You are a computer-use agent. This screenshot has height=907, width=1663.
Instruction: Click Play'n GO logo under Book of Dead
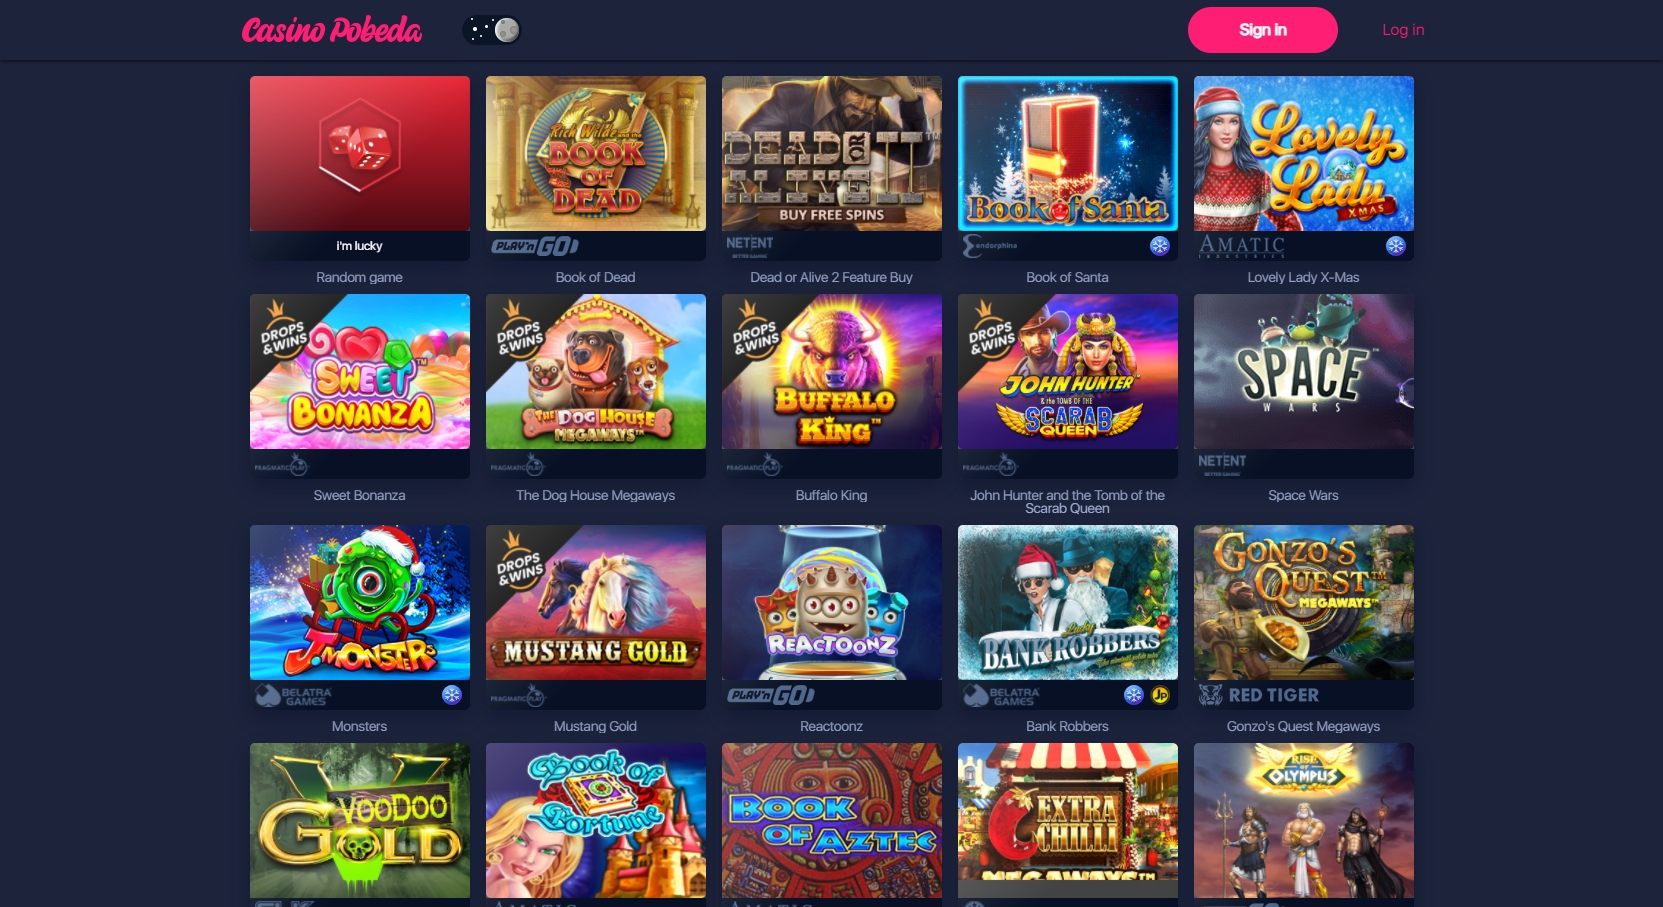tap(535, 246)
